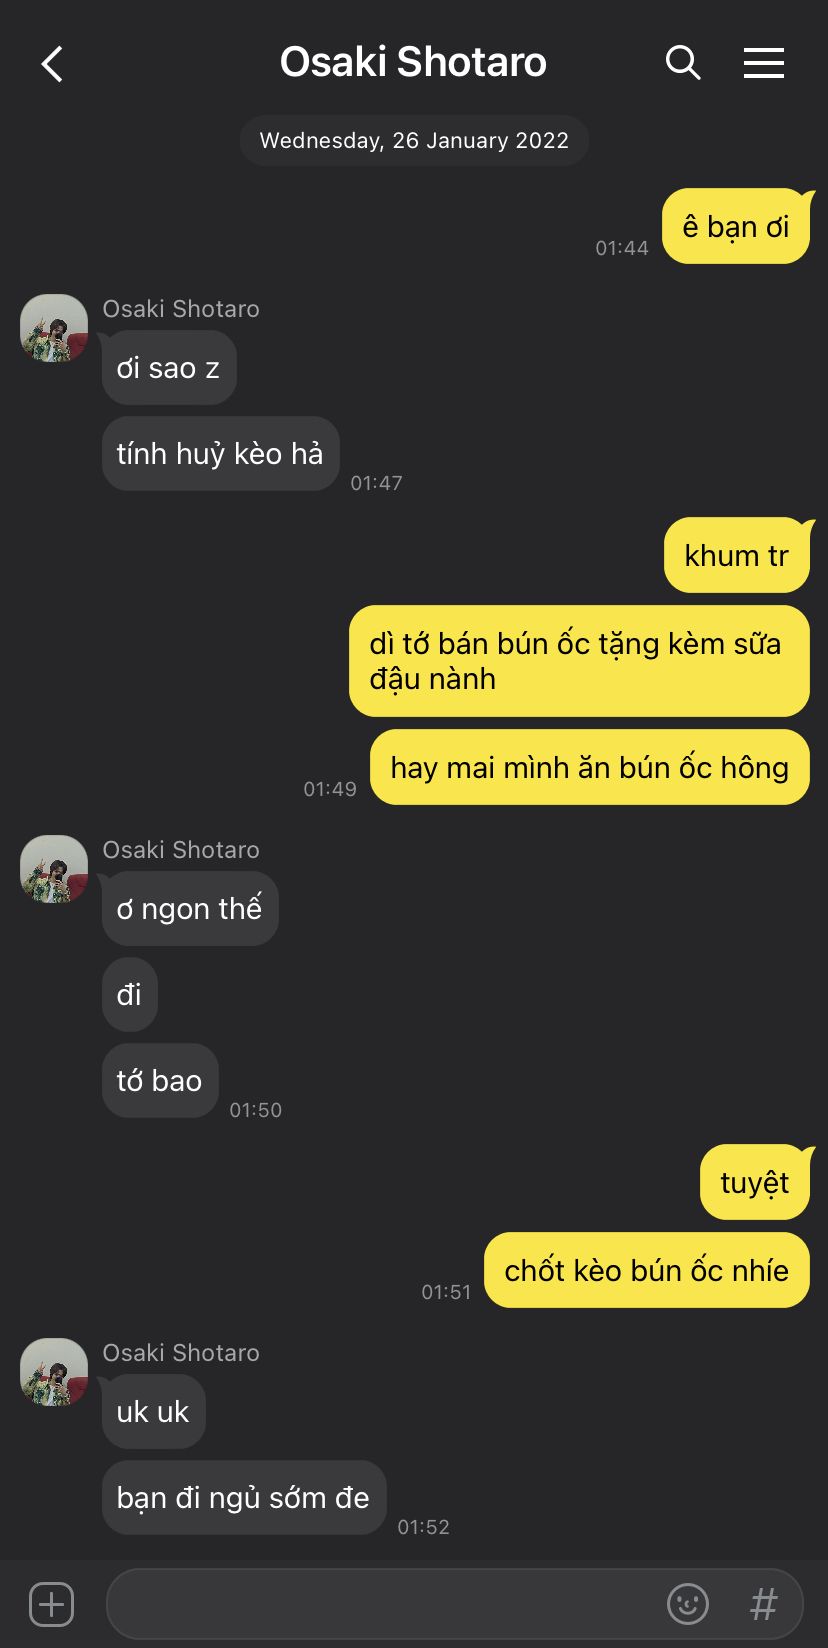Open the chat search magnifier
Image resolution: width=828 pixels, height=1648 pixels.
coord(683,63)
